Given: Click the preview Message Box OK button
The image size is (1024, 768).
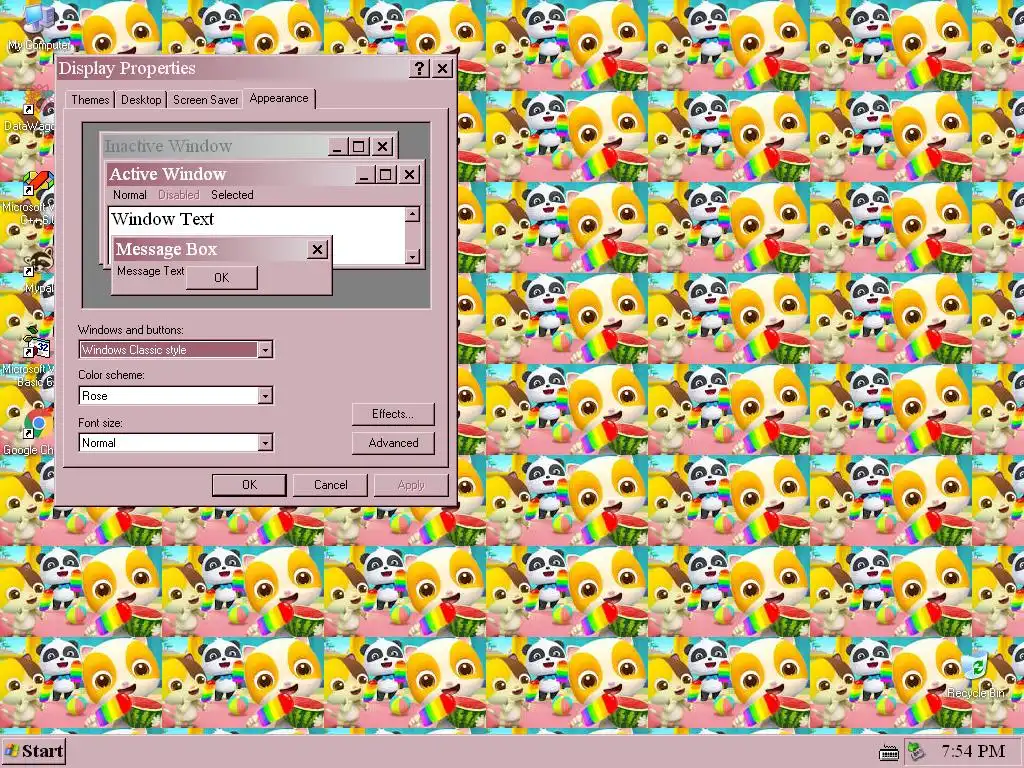Looking at the screenshot, I should (x=221, y=278).
